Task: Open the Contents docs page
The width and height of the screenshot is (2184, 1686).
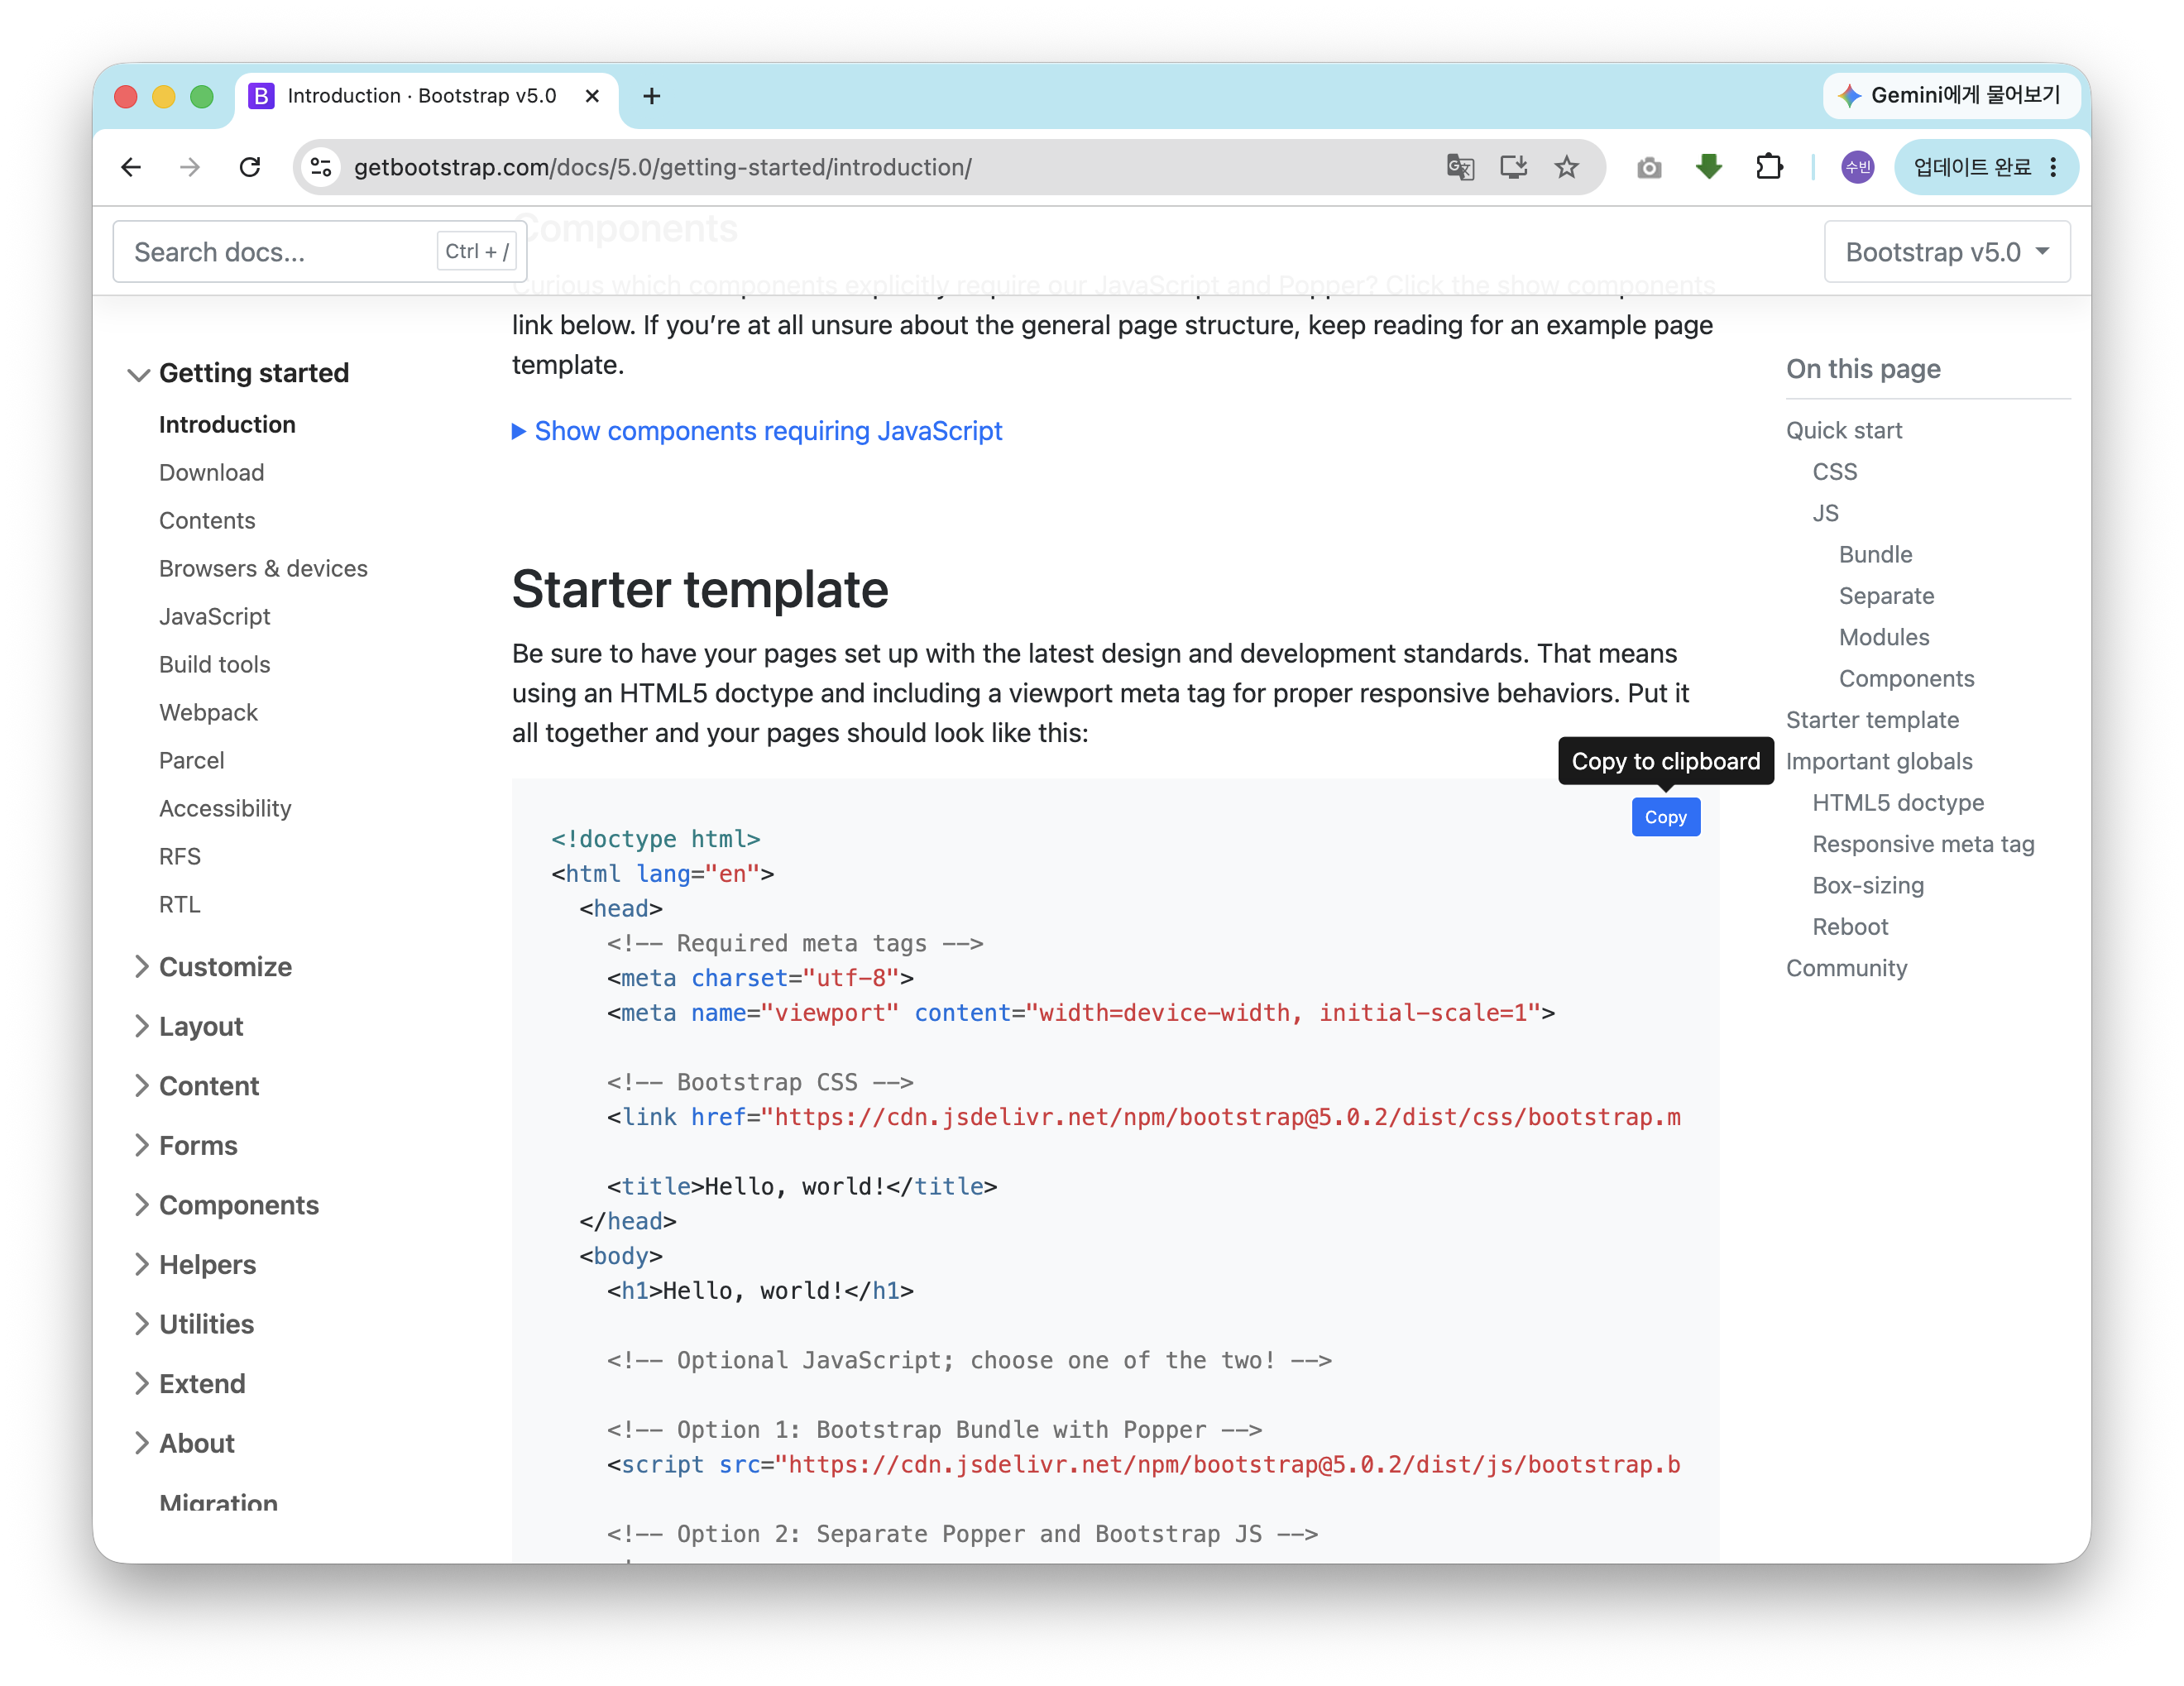Action: click(x=207, y=521)
